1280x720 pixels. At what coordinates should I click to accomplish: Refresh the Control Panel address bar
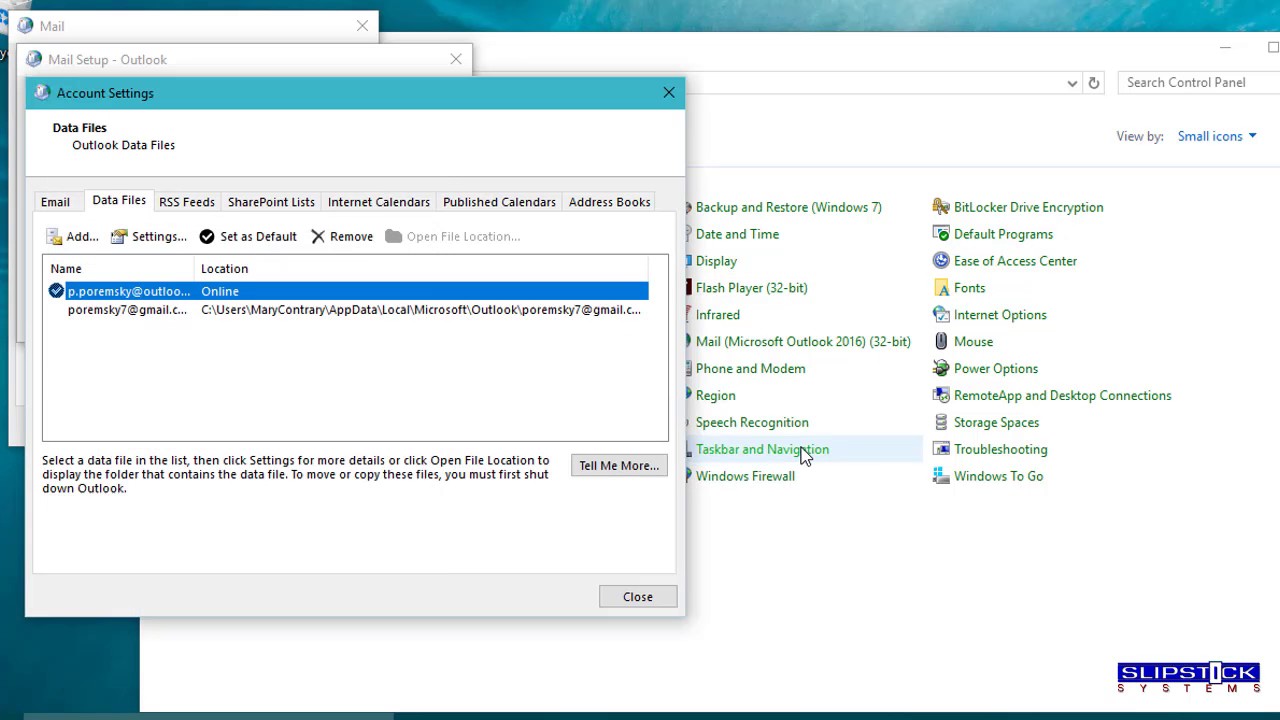click(1094, 83)
